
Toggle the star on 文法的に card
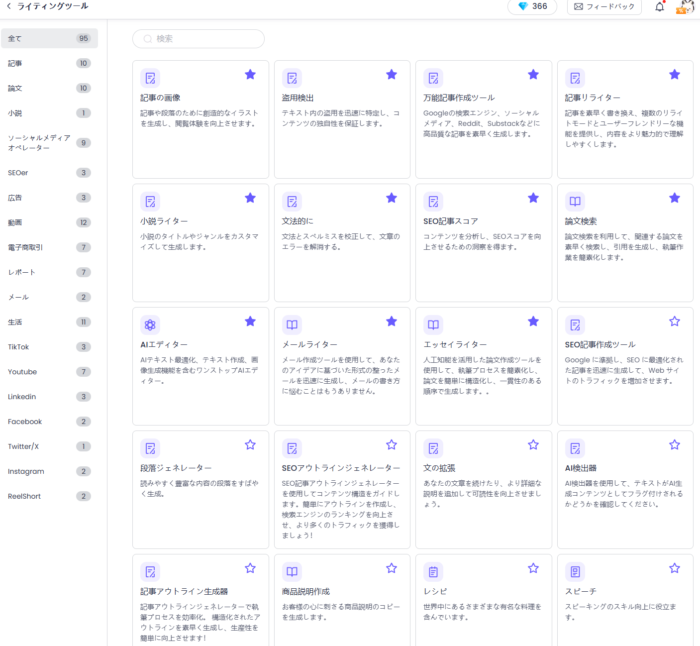392,198
